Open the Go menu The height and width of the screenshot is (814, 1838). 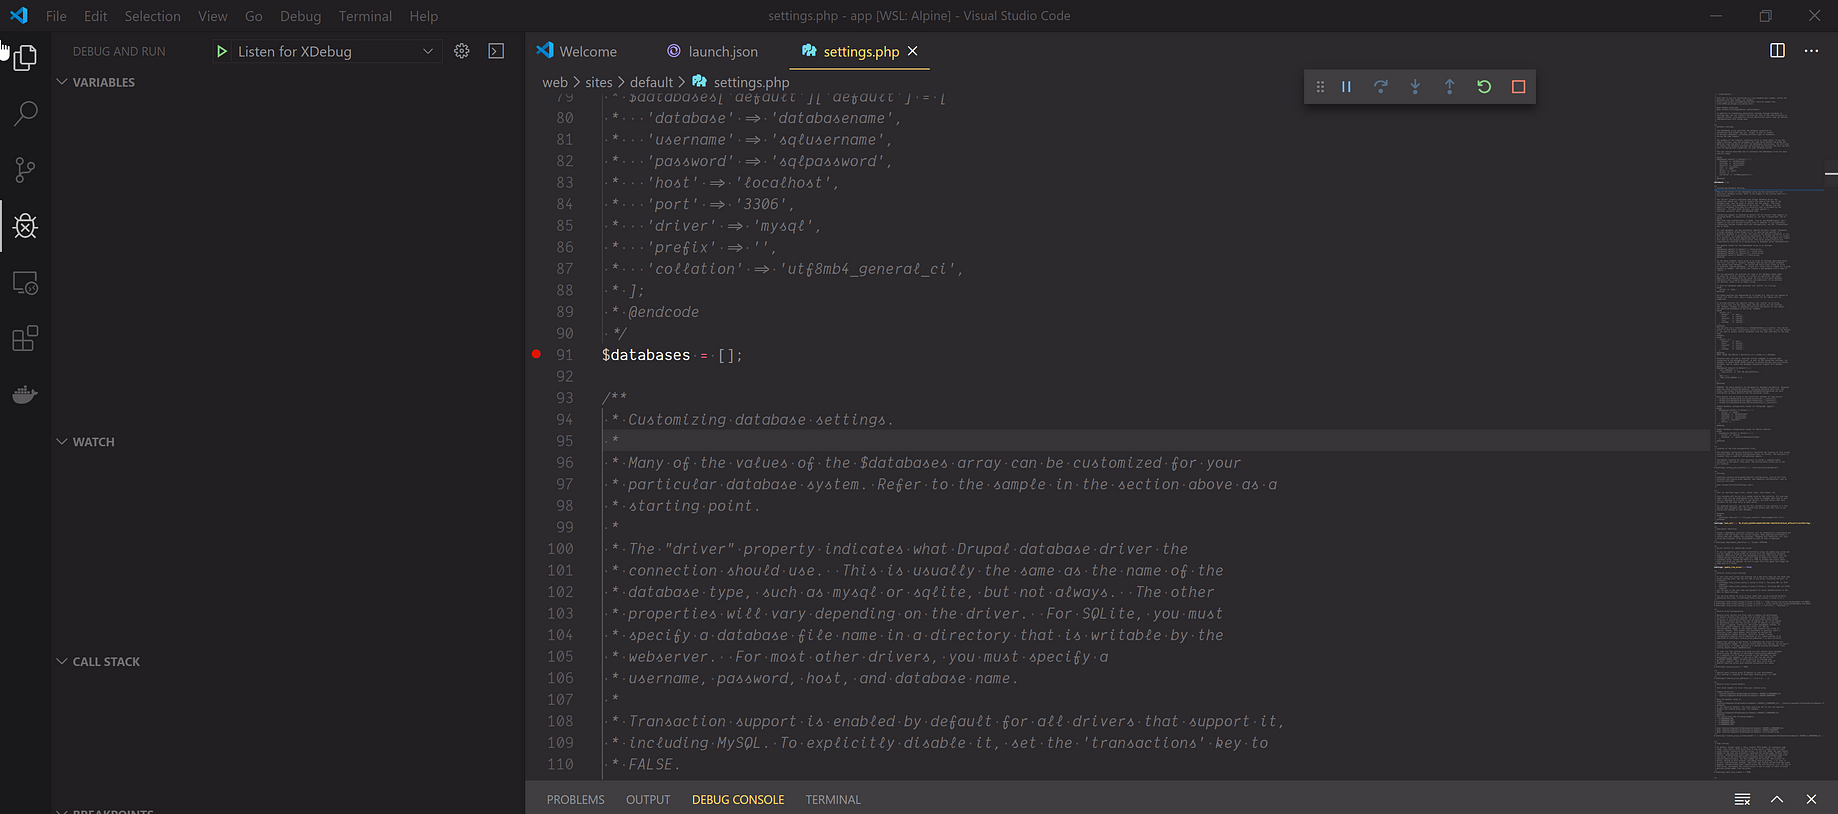[253, 16]
